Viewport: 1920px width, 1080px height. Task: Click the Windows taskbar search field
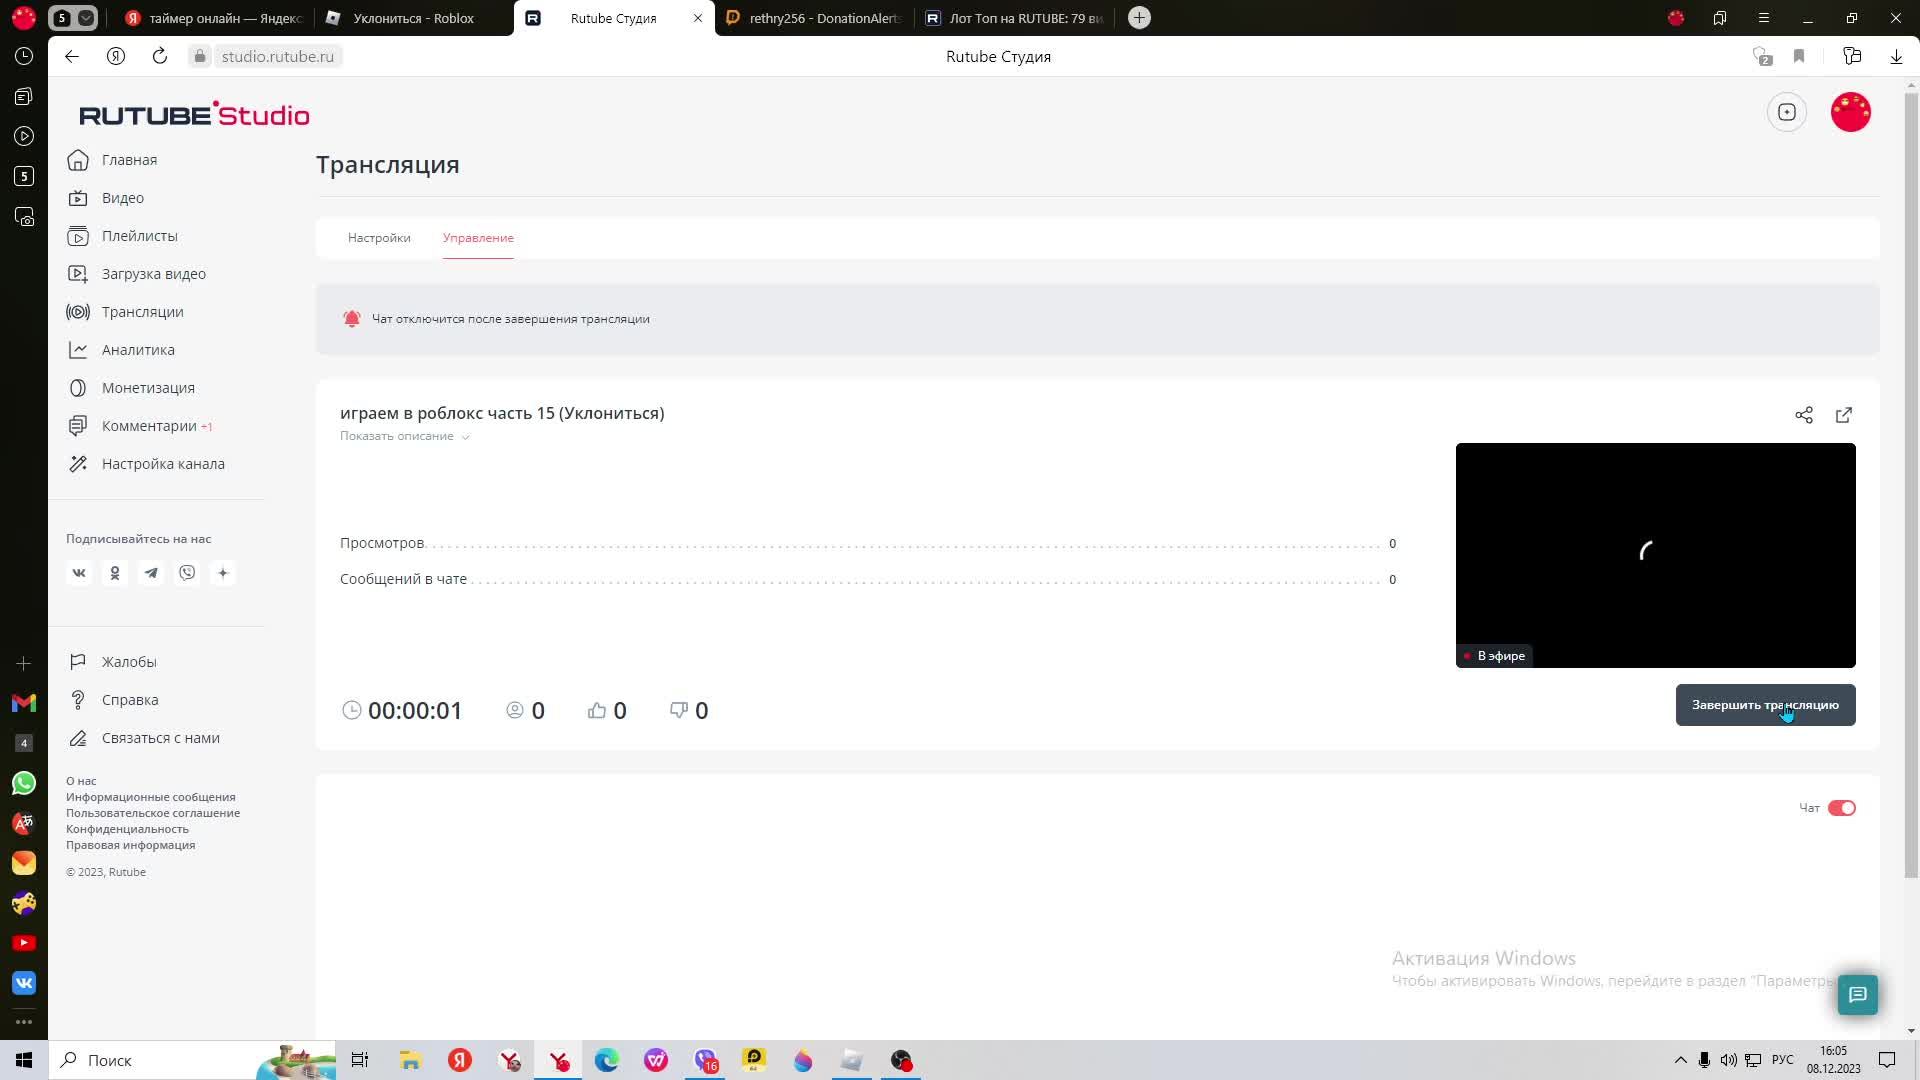point(150,1060)
